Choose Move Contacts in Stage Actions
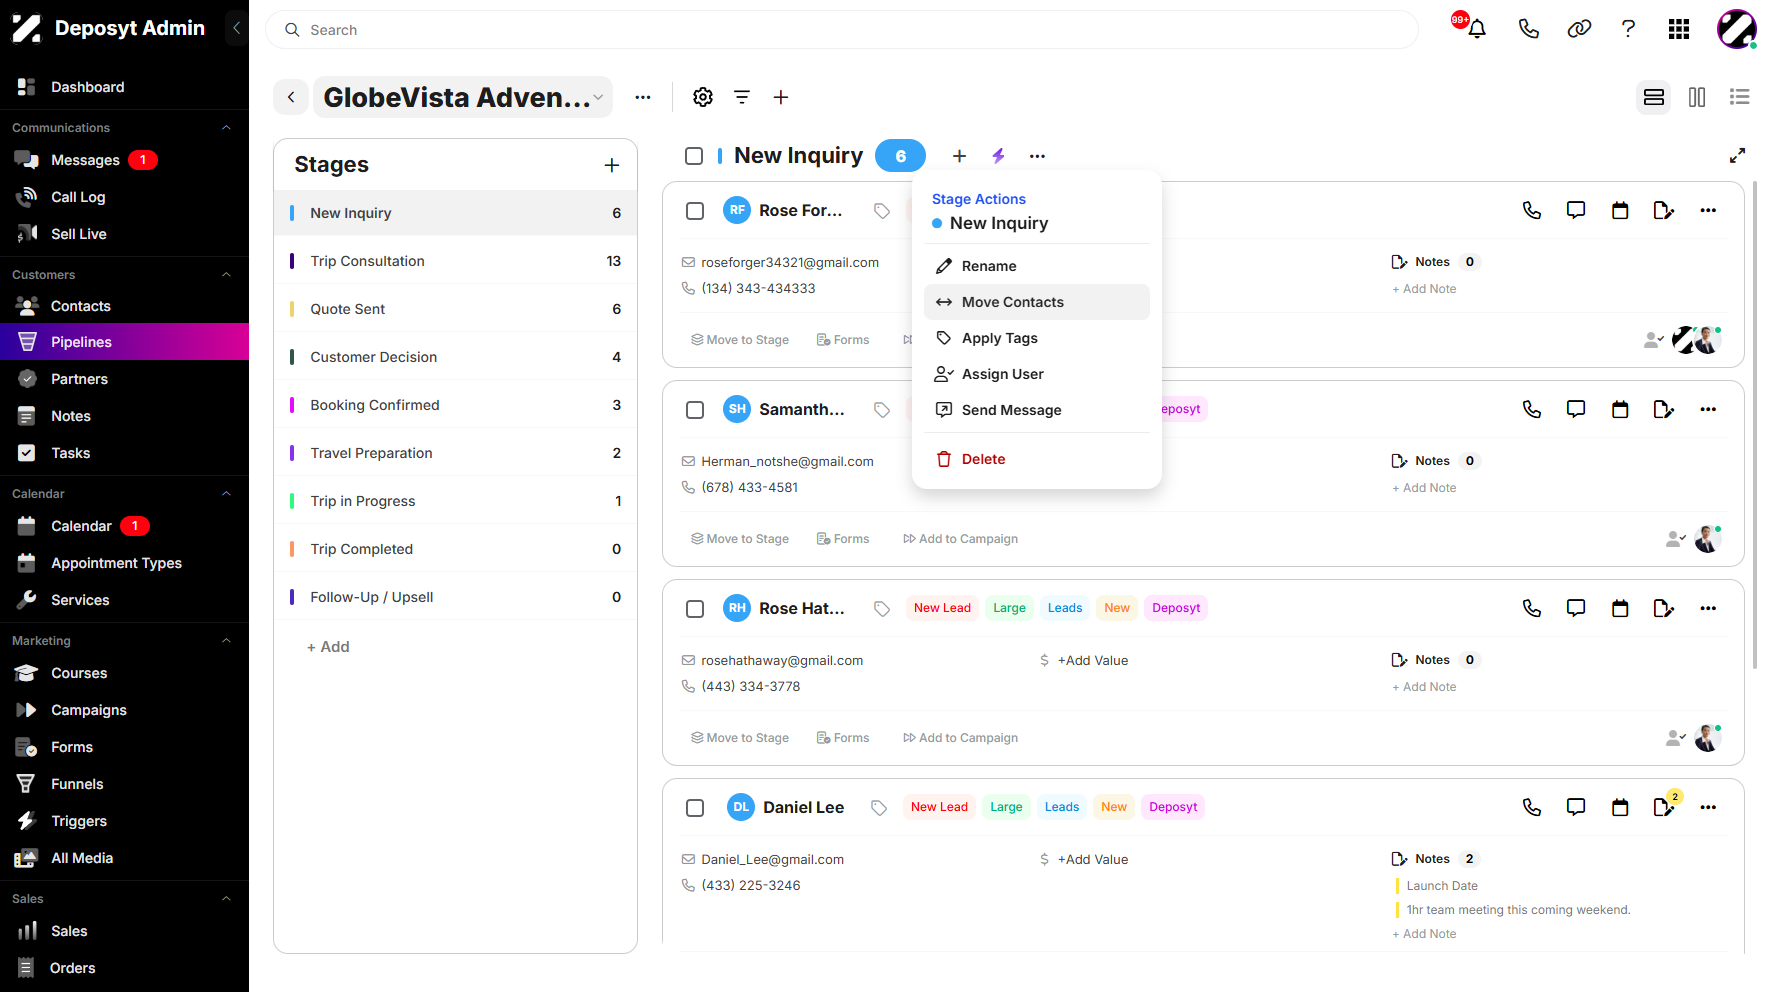This screenshot has height=992, width=1781. click(x=1037, y=302)
